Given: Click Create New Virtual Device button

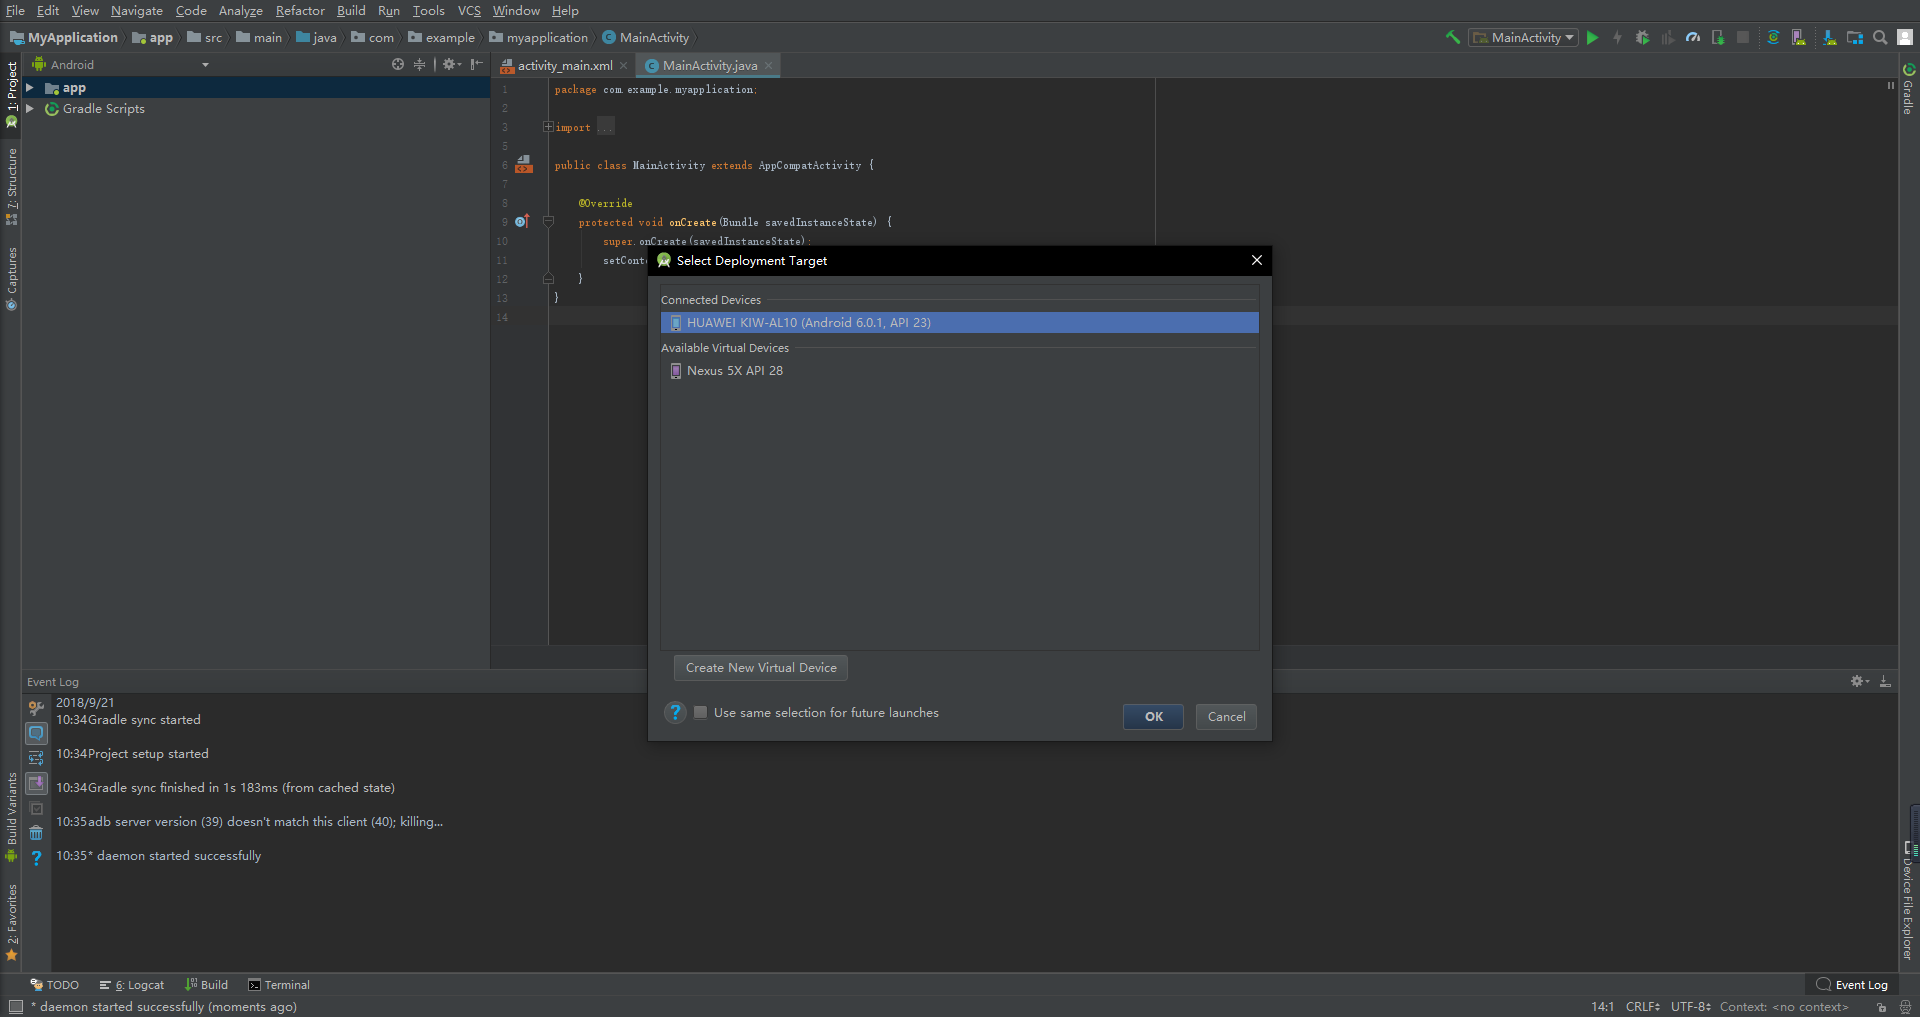Looking at the screenshot, I should coord(761,667).
